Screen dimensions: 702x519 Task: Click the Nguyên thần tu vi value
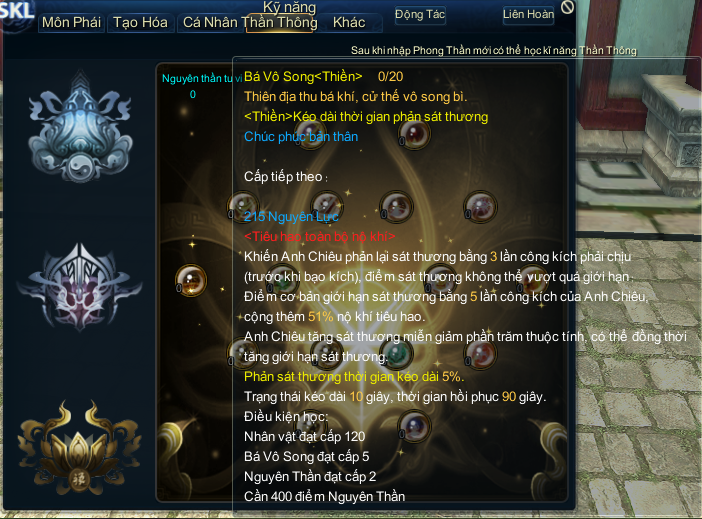(193, 94)
